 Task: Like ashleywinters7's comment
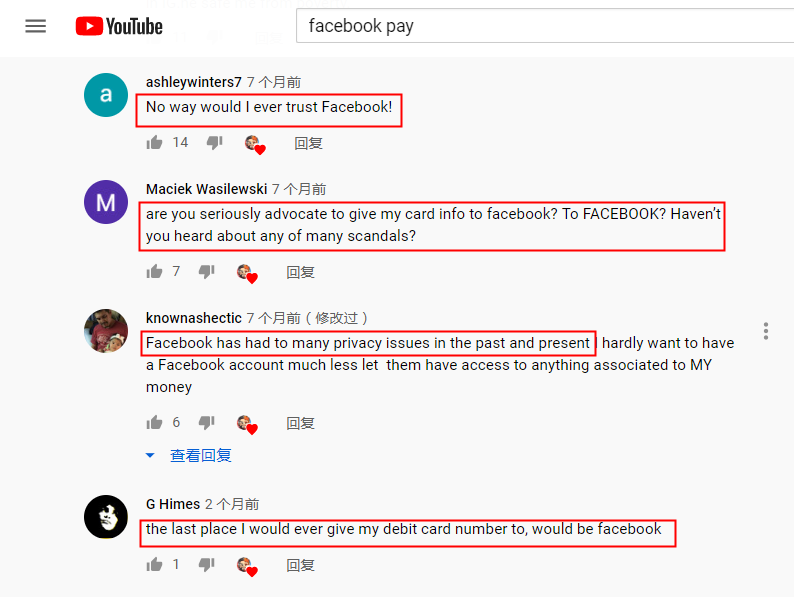click(x=154, y=143)
